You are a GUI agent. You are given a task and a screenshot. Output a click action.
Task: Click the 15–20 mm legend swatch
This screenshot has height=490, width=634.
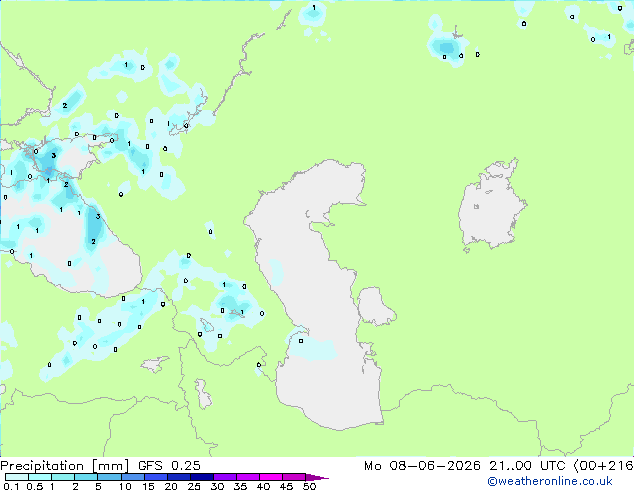pyautogui.click(x=155, y=477)
